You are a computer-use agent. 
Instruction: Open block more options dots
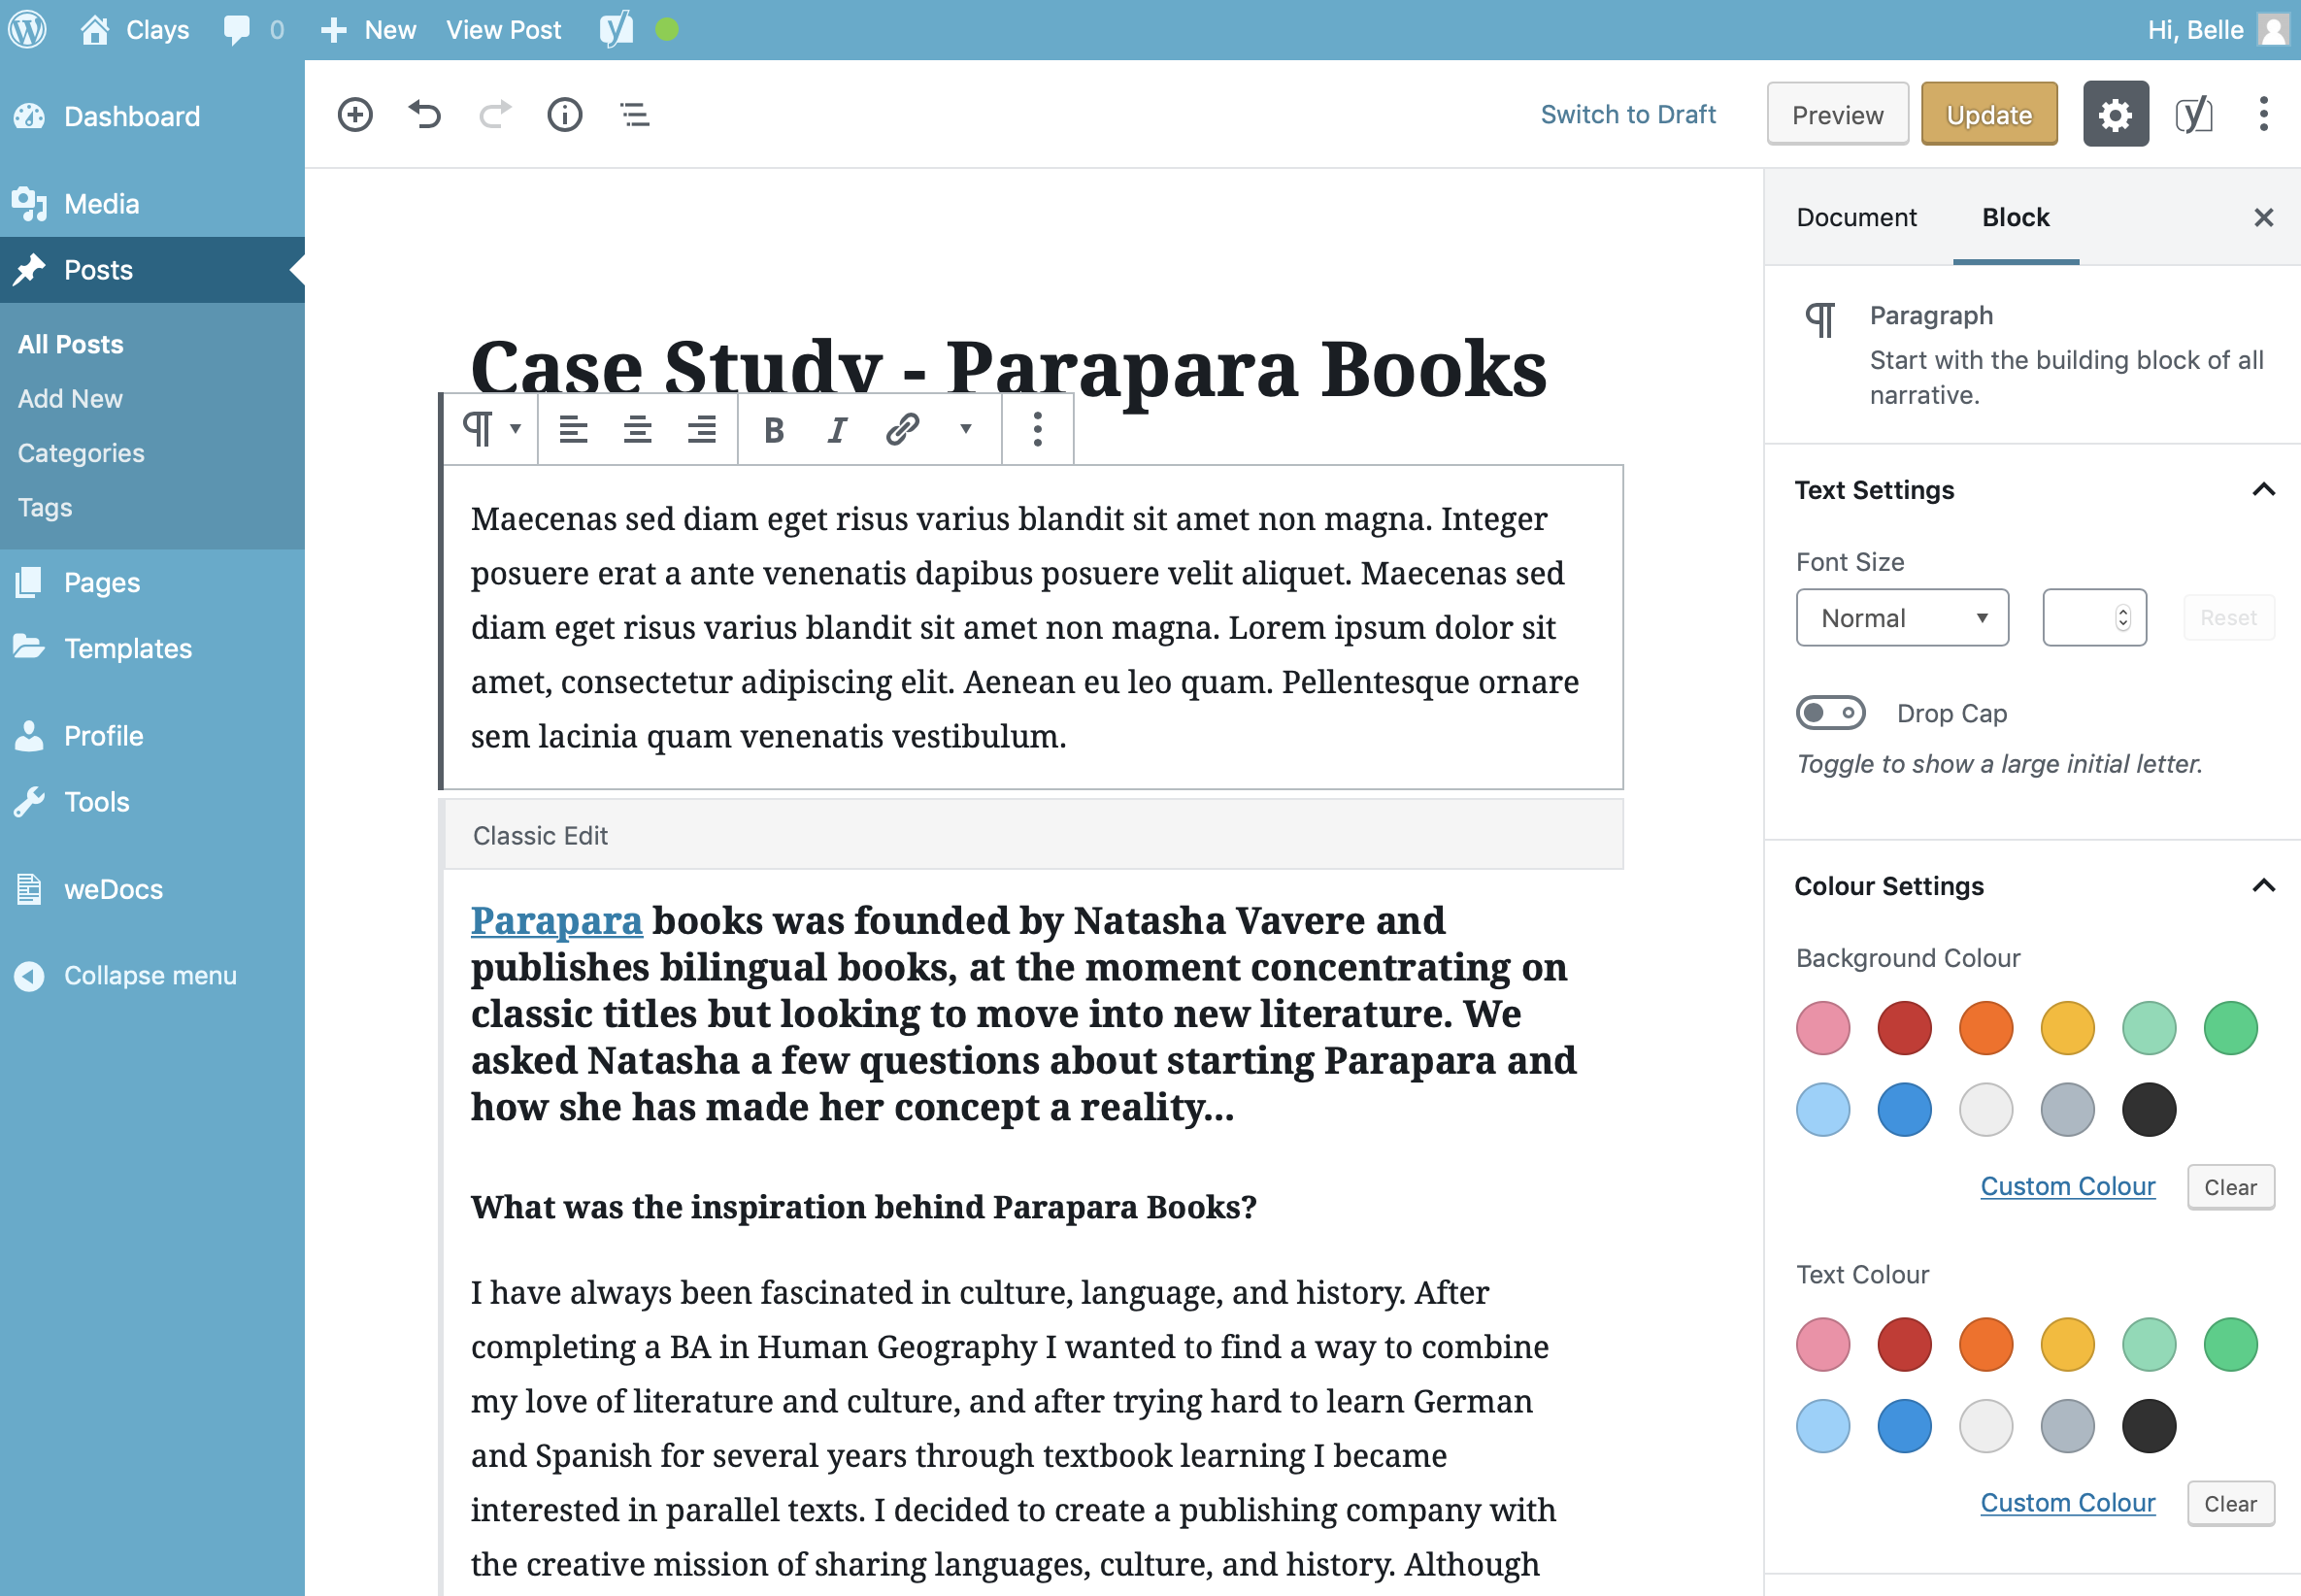[x=1037, y=429]
